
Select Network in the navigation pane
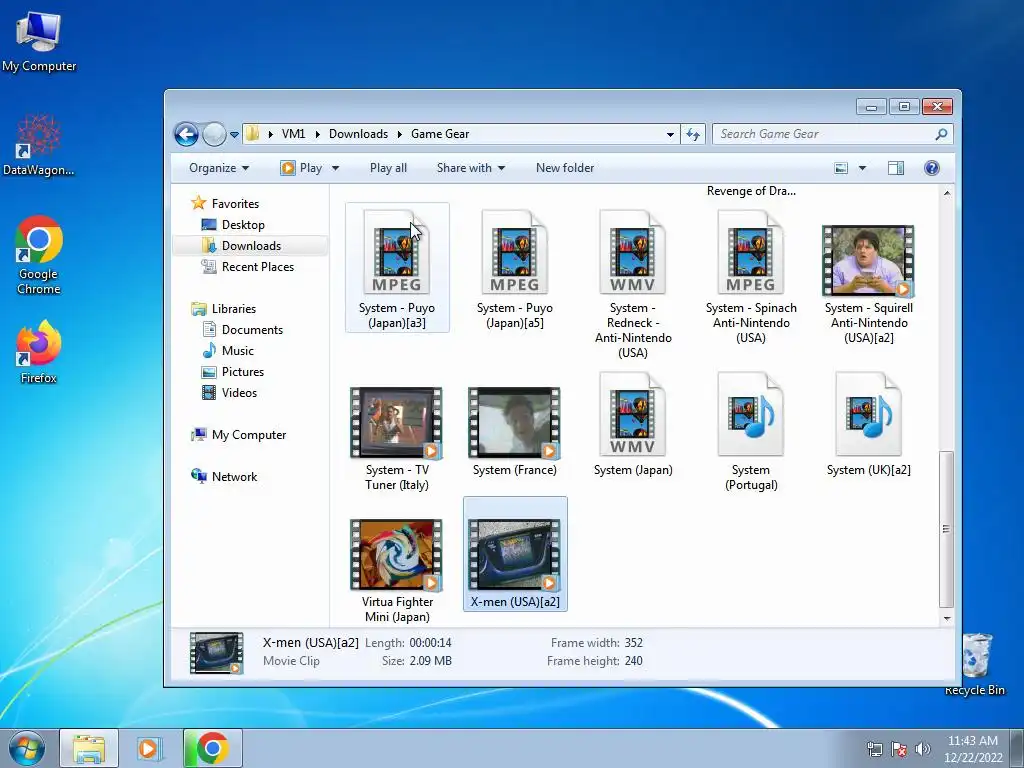[225, 477]
